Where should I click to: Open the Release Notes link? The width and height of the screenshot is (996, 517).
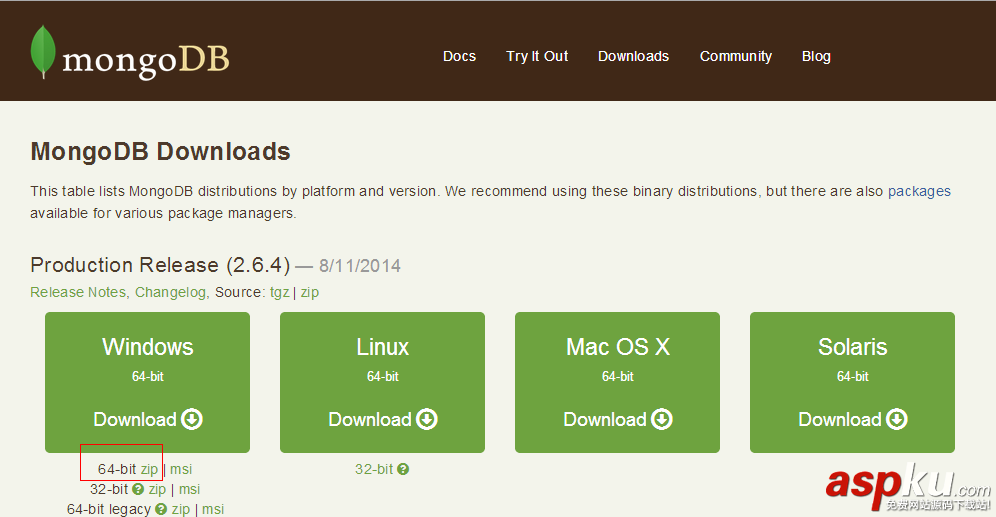coord(79,292)
